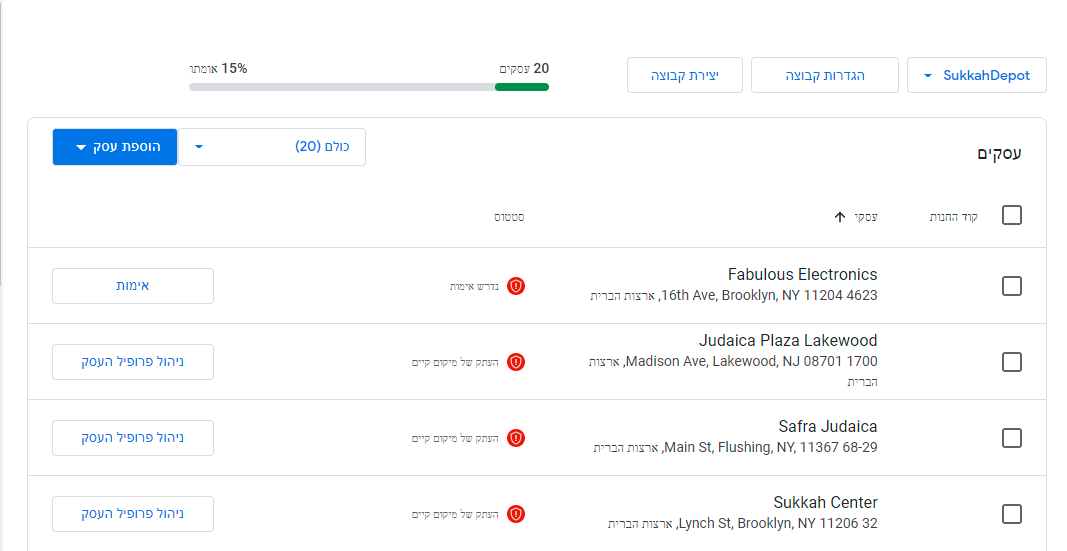The image size is (1067, 551).
Task: Toggle the Sukkah Center row checkbox
Action: point(1011,514)
